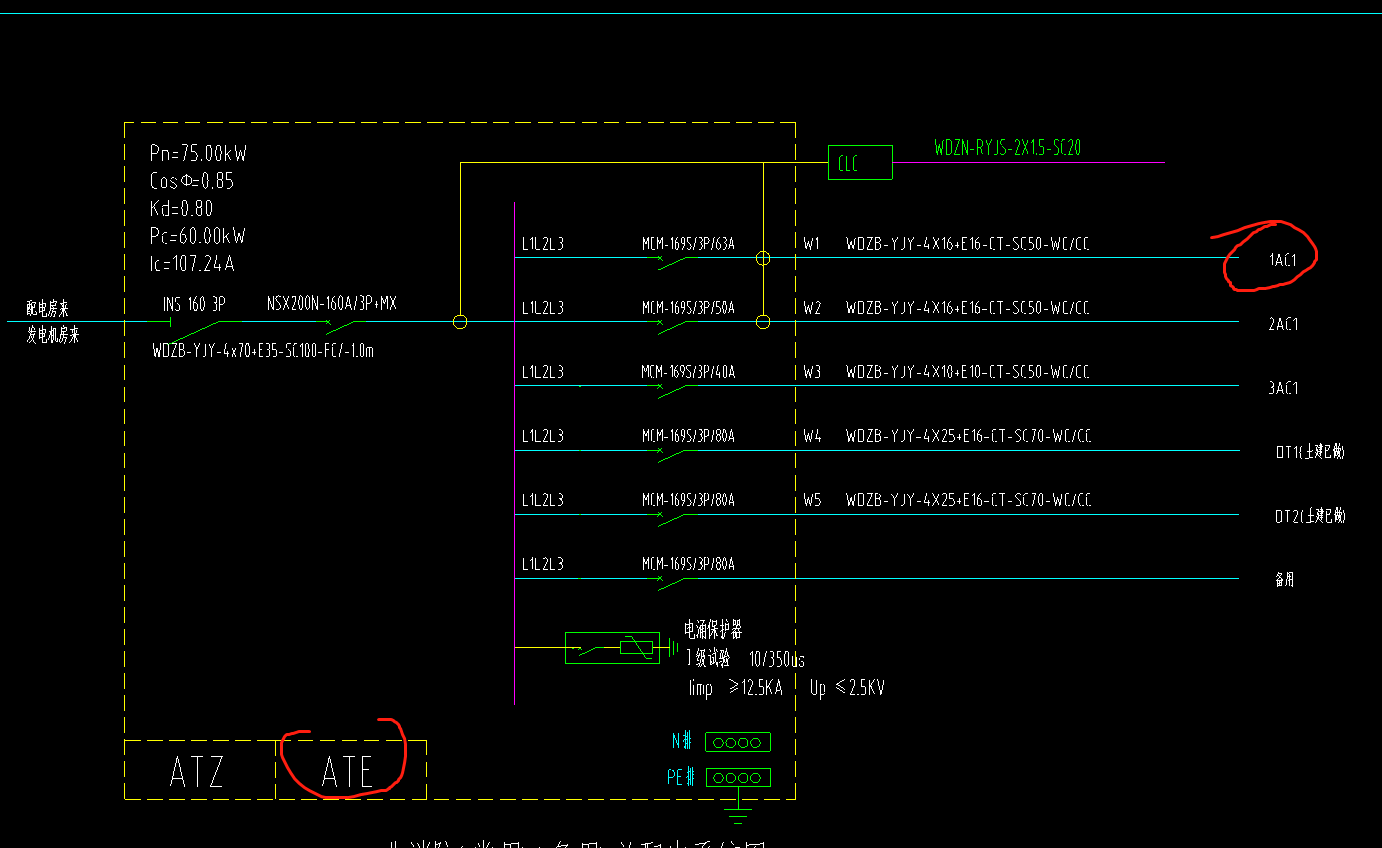
Task: Click the W4 circuit number
Action: (x=811, y=436)
